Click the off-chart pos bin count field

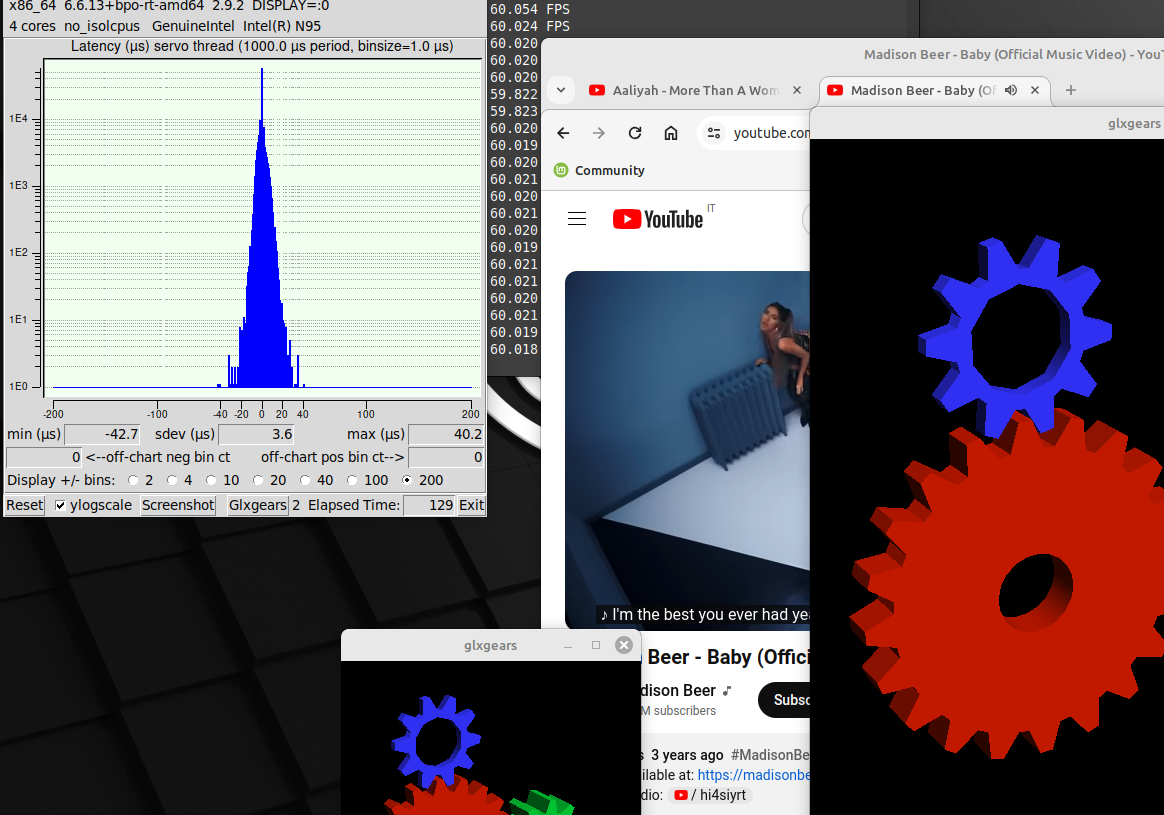pos(446,457)
